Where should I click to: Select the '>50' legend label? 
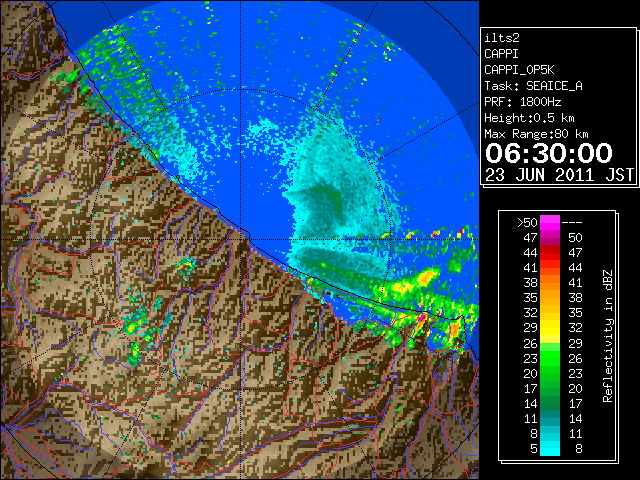pyautogui.click(x=527, y=223)
